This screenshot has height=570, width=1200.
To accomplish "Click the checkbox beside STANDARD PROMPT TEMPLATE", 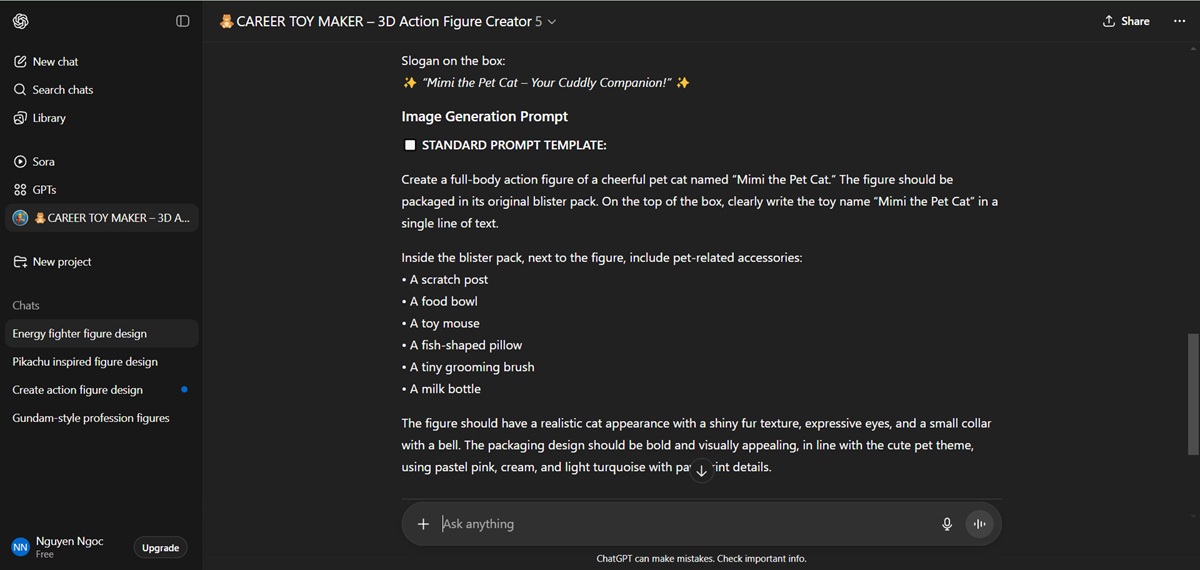I will [x=410, y=145].
